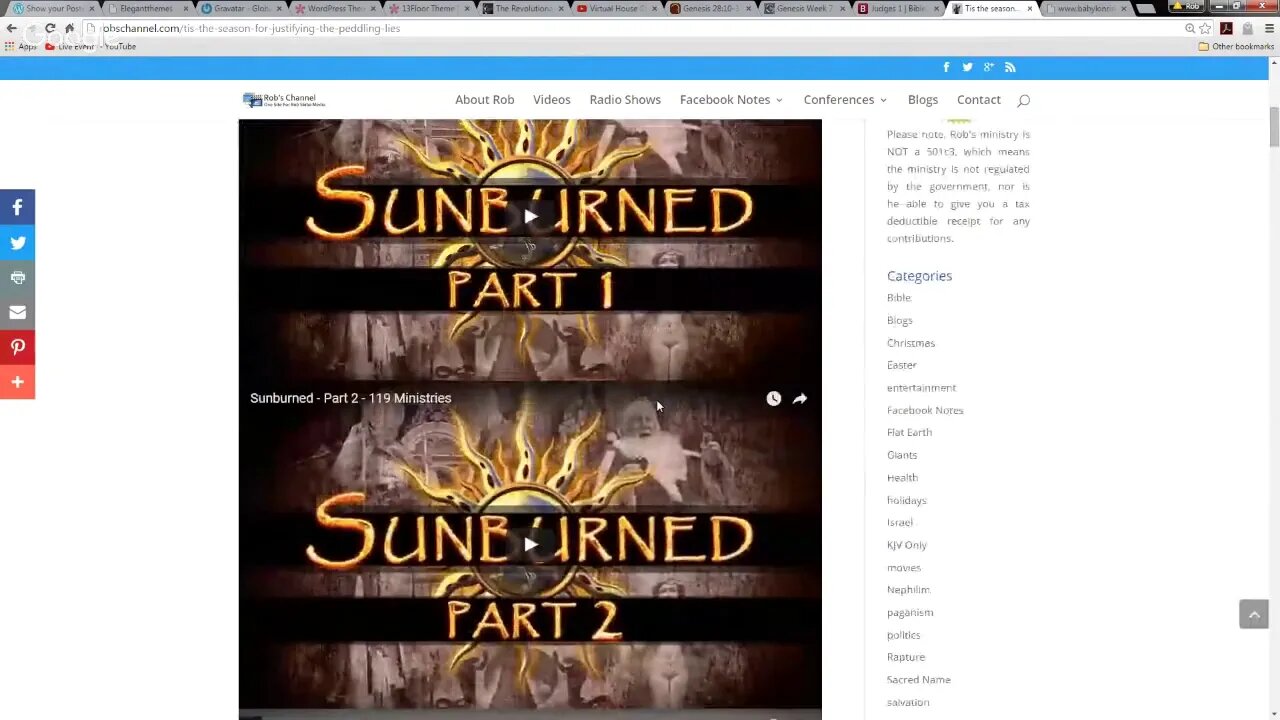Image resolution: width=1280 pixels, height=720 pixels.
Task: Open Live event YouTube bookmark
Action: click(91, 46)
